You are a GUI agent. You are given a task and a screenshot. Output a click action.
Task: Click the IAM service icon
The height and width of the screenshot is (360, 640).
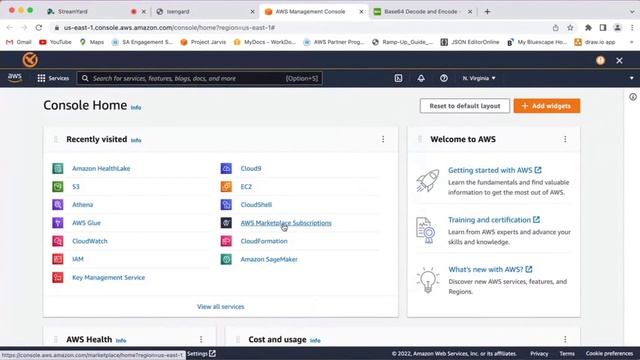point(58,259)
